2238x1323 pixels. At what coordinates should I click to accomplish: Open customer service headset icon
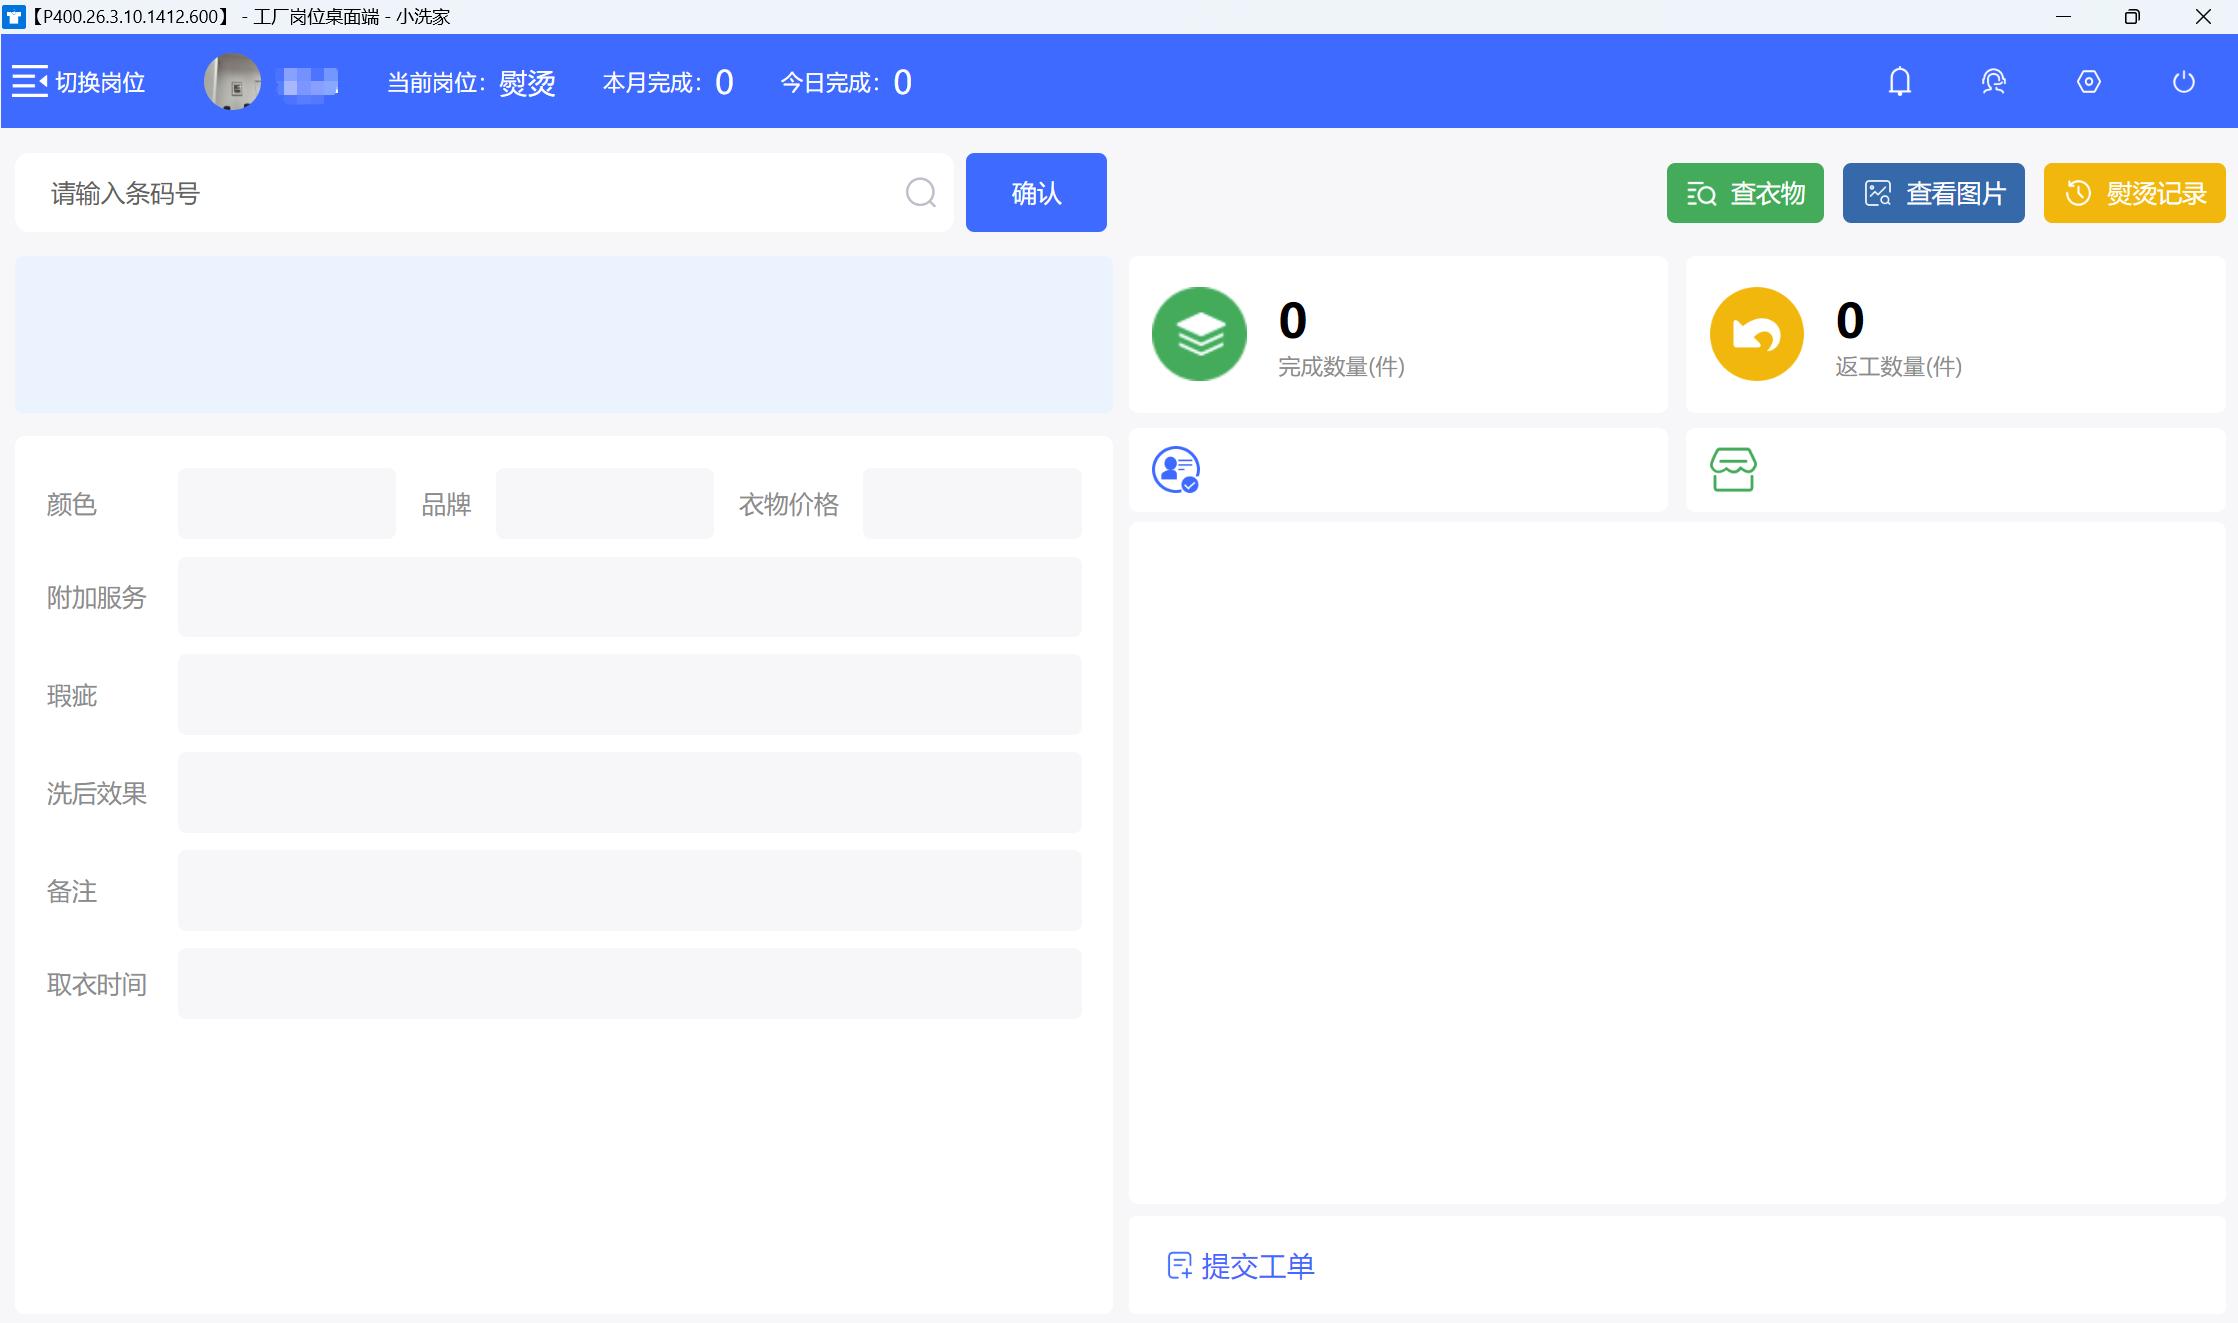[1993, 82]
